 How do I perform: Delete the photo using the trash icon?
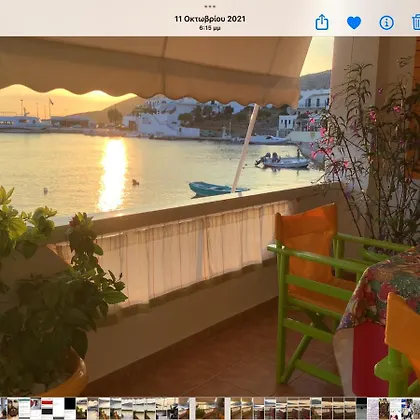pyautogui.click(x=416, y=22)
